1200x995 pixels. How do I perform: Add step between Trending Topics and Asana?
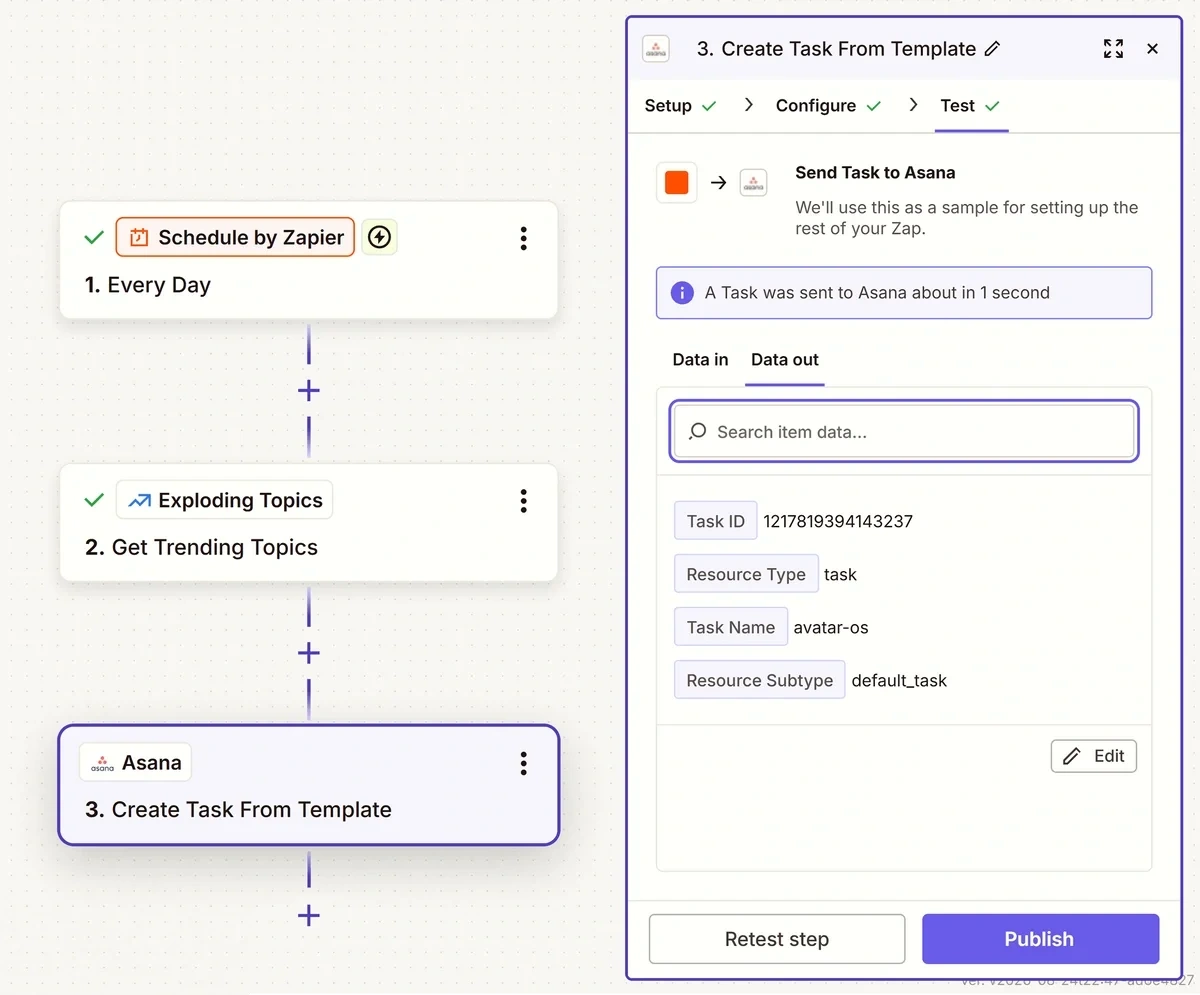(309, 654)
